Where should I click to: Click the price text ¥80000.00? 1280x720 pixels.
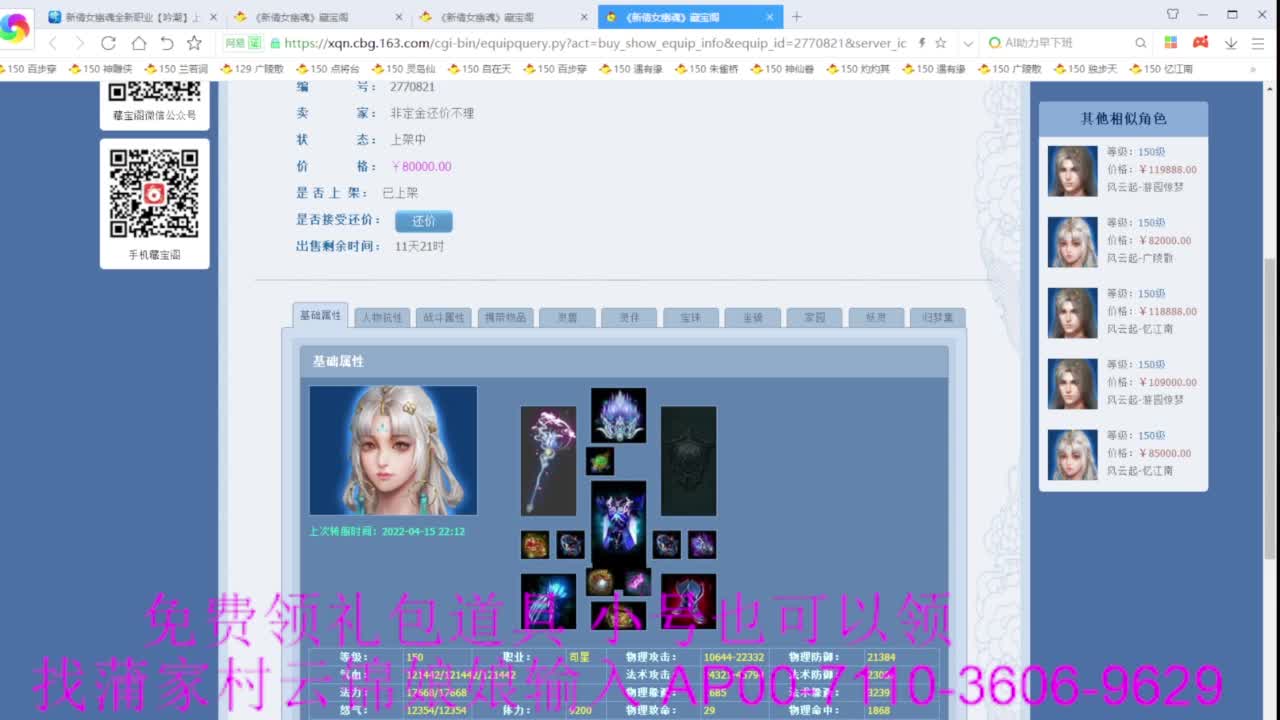[421, 167]
